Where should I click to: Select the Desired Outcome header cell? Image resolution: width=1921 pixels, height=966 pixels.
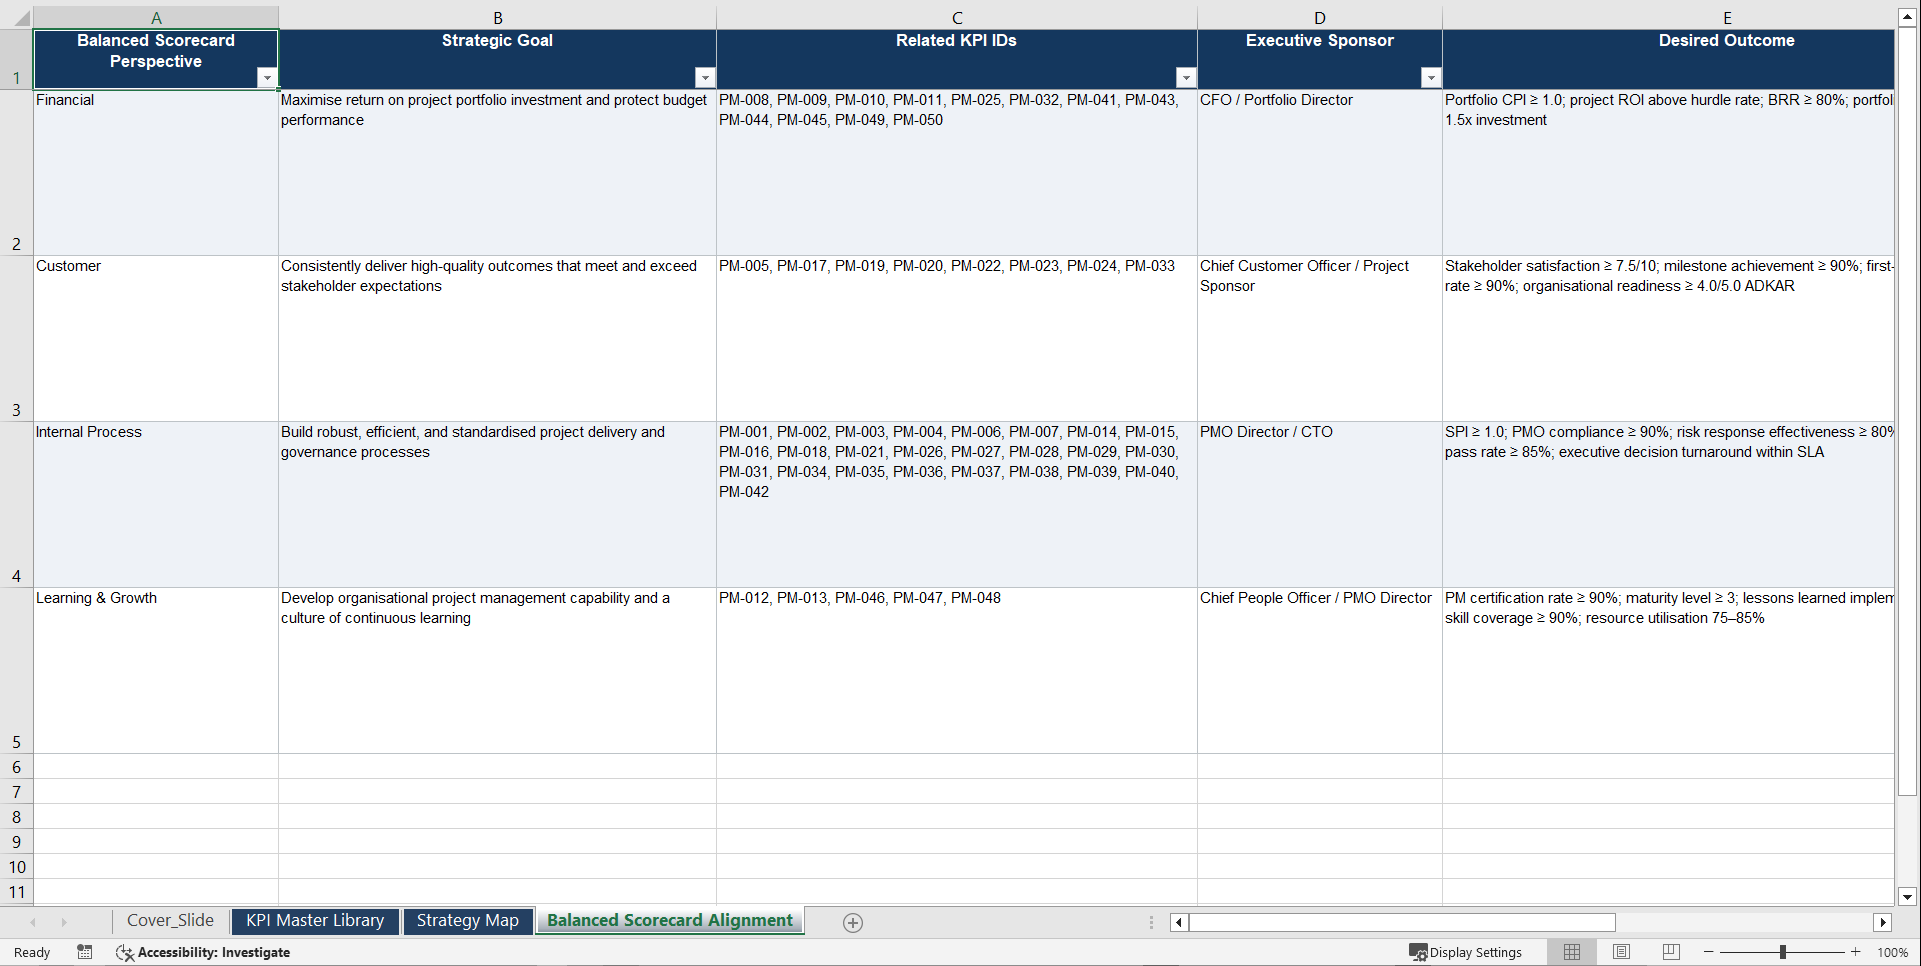(x=1668, y=59)
